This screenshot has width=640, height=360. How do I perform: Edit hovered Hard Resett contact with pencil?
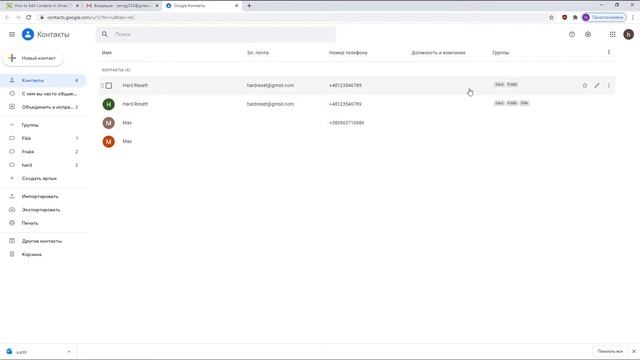pos(597,85)
